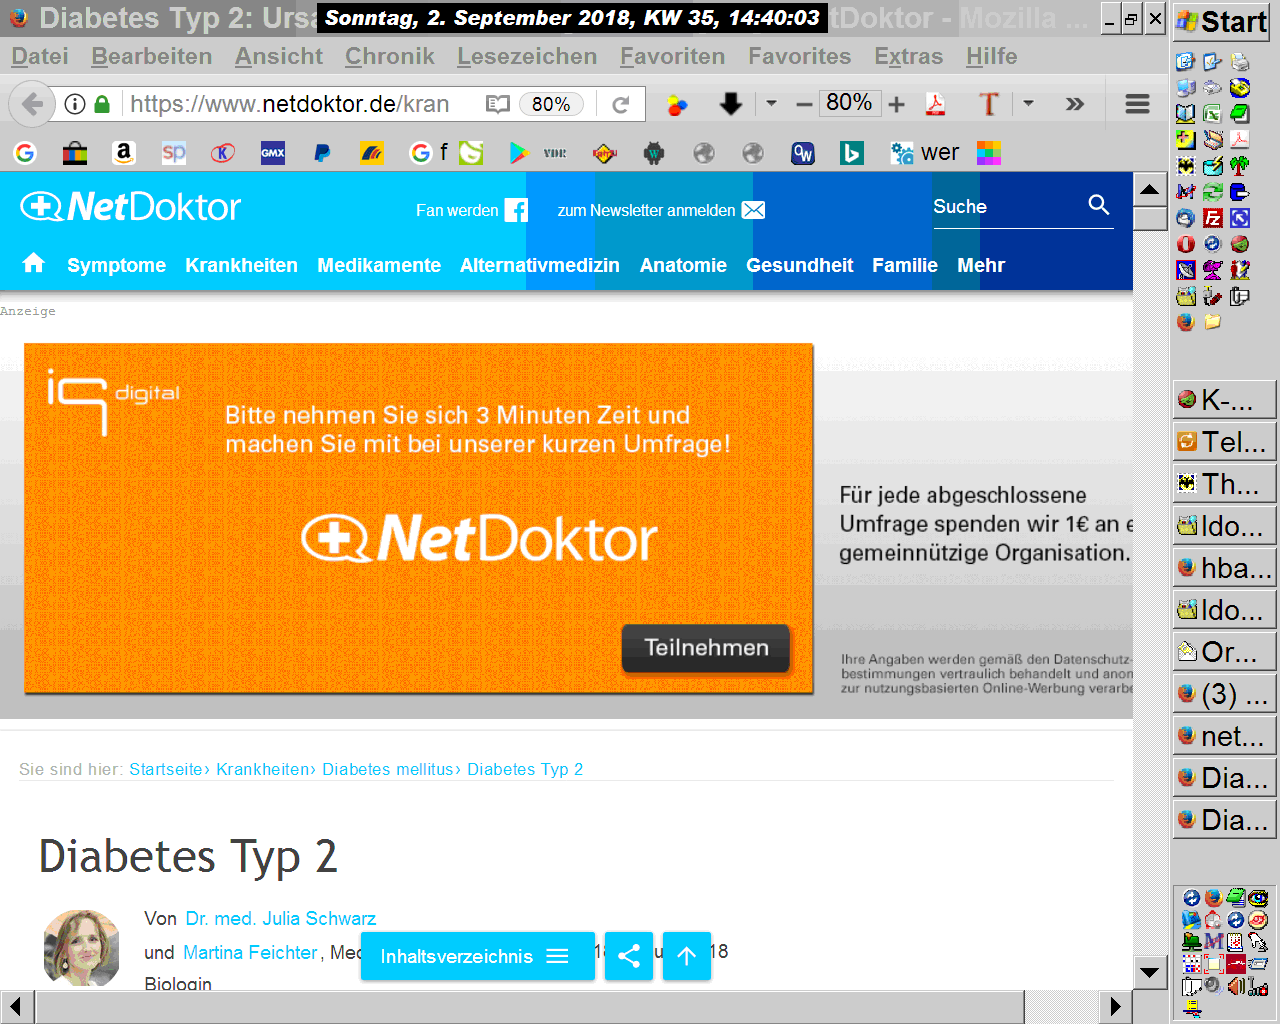
Task: Open the Google bookmark in bookmarks bar
Action: point(25,153)
